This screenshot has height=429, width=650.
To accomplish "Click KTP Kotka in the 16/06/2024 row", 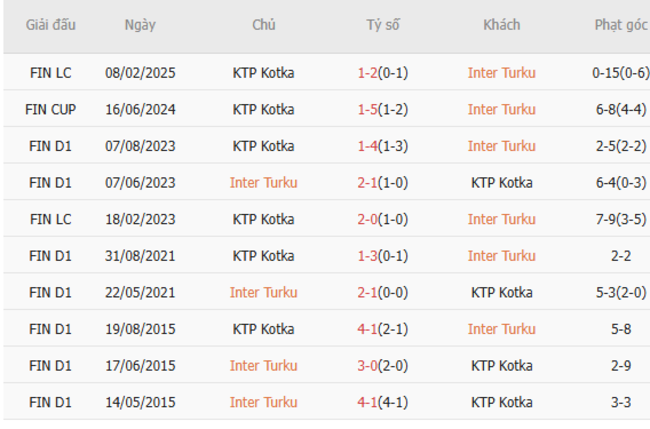I will 264,109.
